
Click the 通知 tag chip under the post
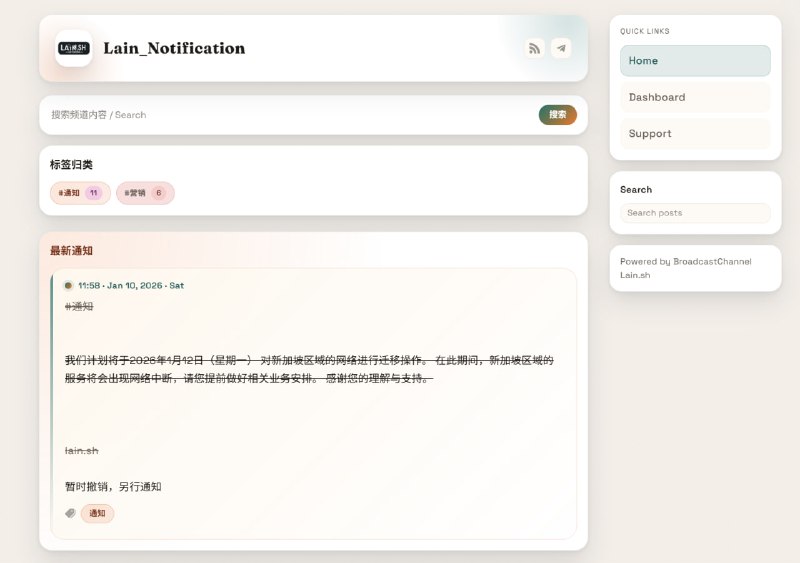coord(97,513)
